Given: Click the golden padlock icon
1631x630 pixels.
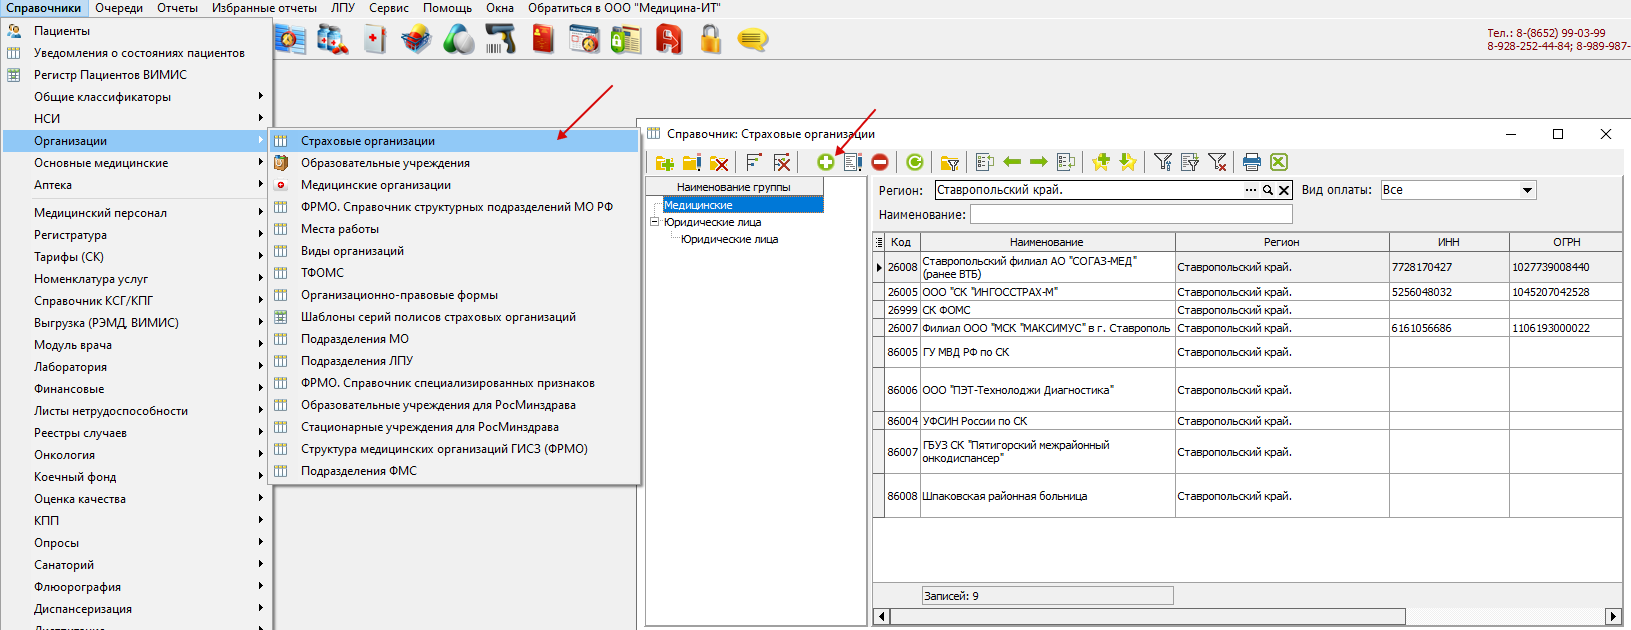Looking at the screenshot, I should [710, 40].
